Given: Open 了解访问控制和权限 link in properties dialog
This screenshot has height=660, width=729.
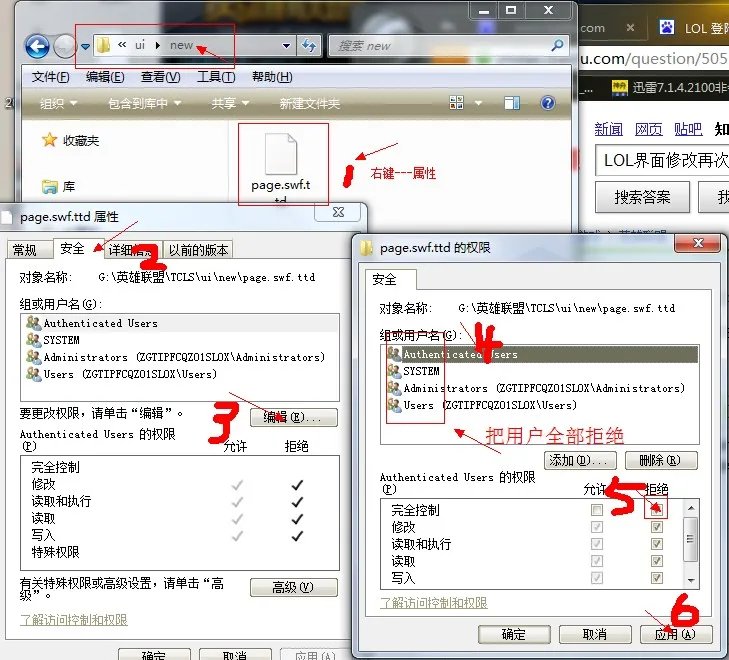Looking at the screenshot, I should tap(73, 620).
